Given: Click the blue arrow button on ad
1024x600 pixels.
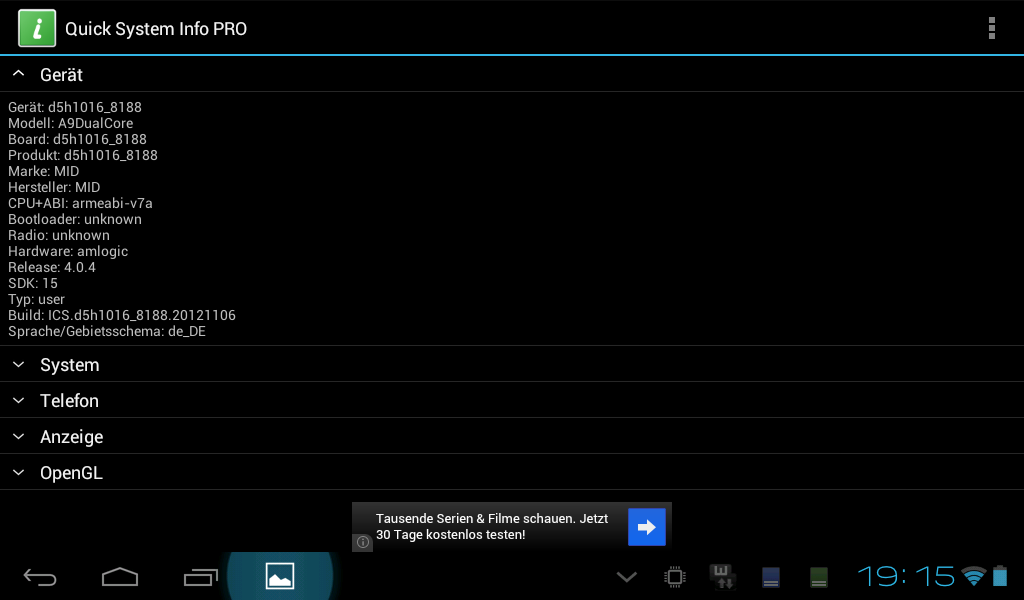Looking at the screenshot, I should (646, 527).
